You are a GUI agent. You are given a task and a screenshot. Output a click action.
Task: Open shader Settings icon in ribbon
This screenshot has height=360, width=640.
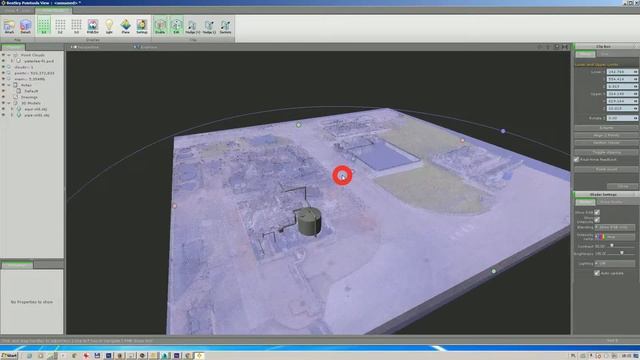pyautogui.click(x=142, y=25)
